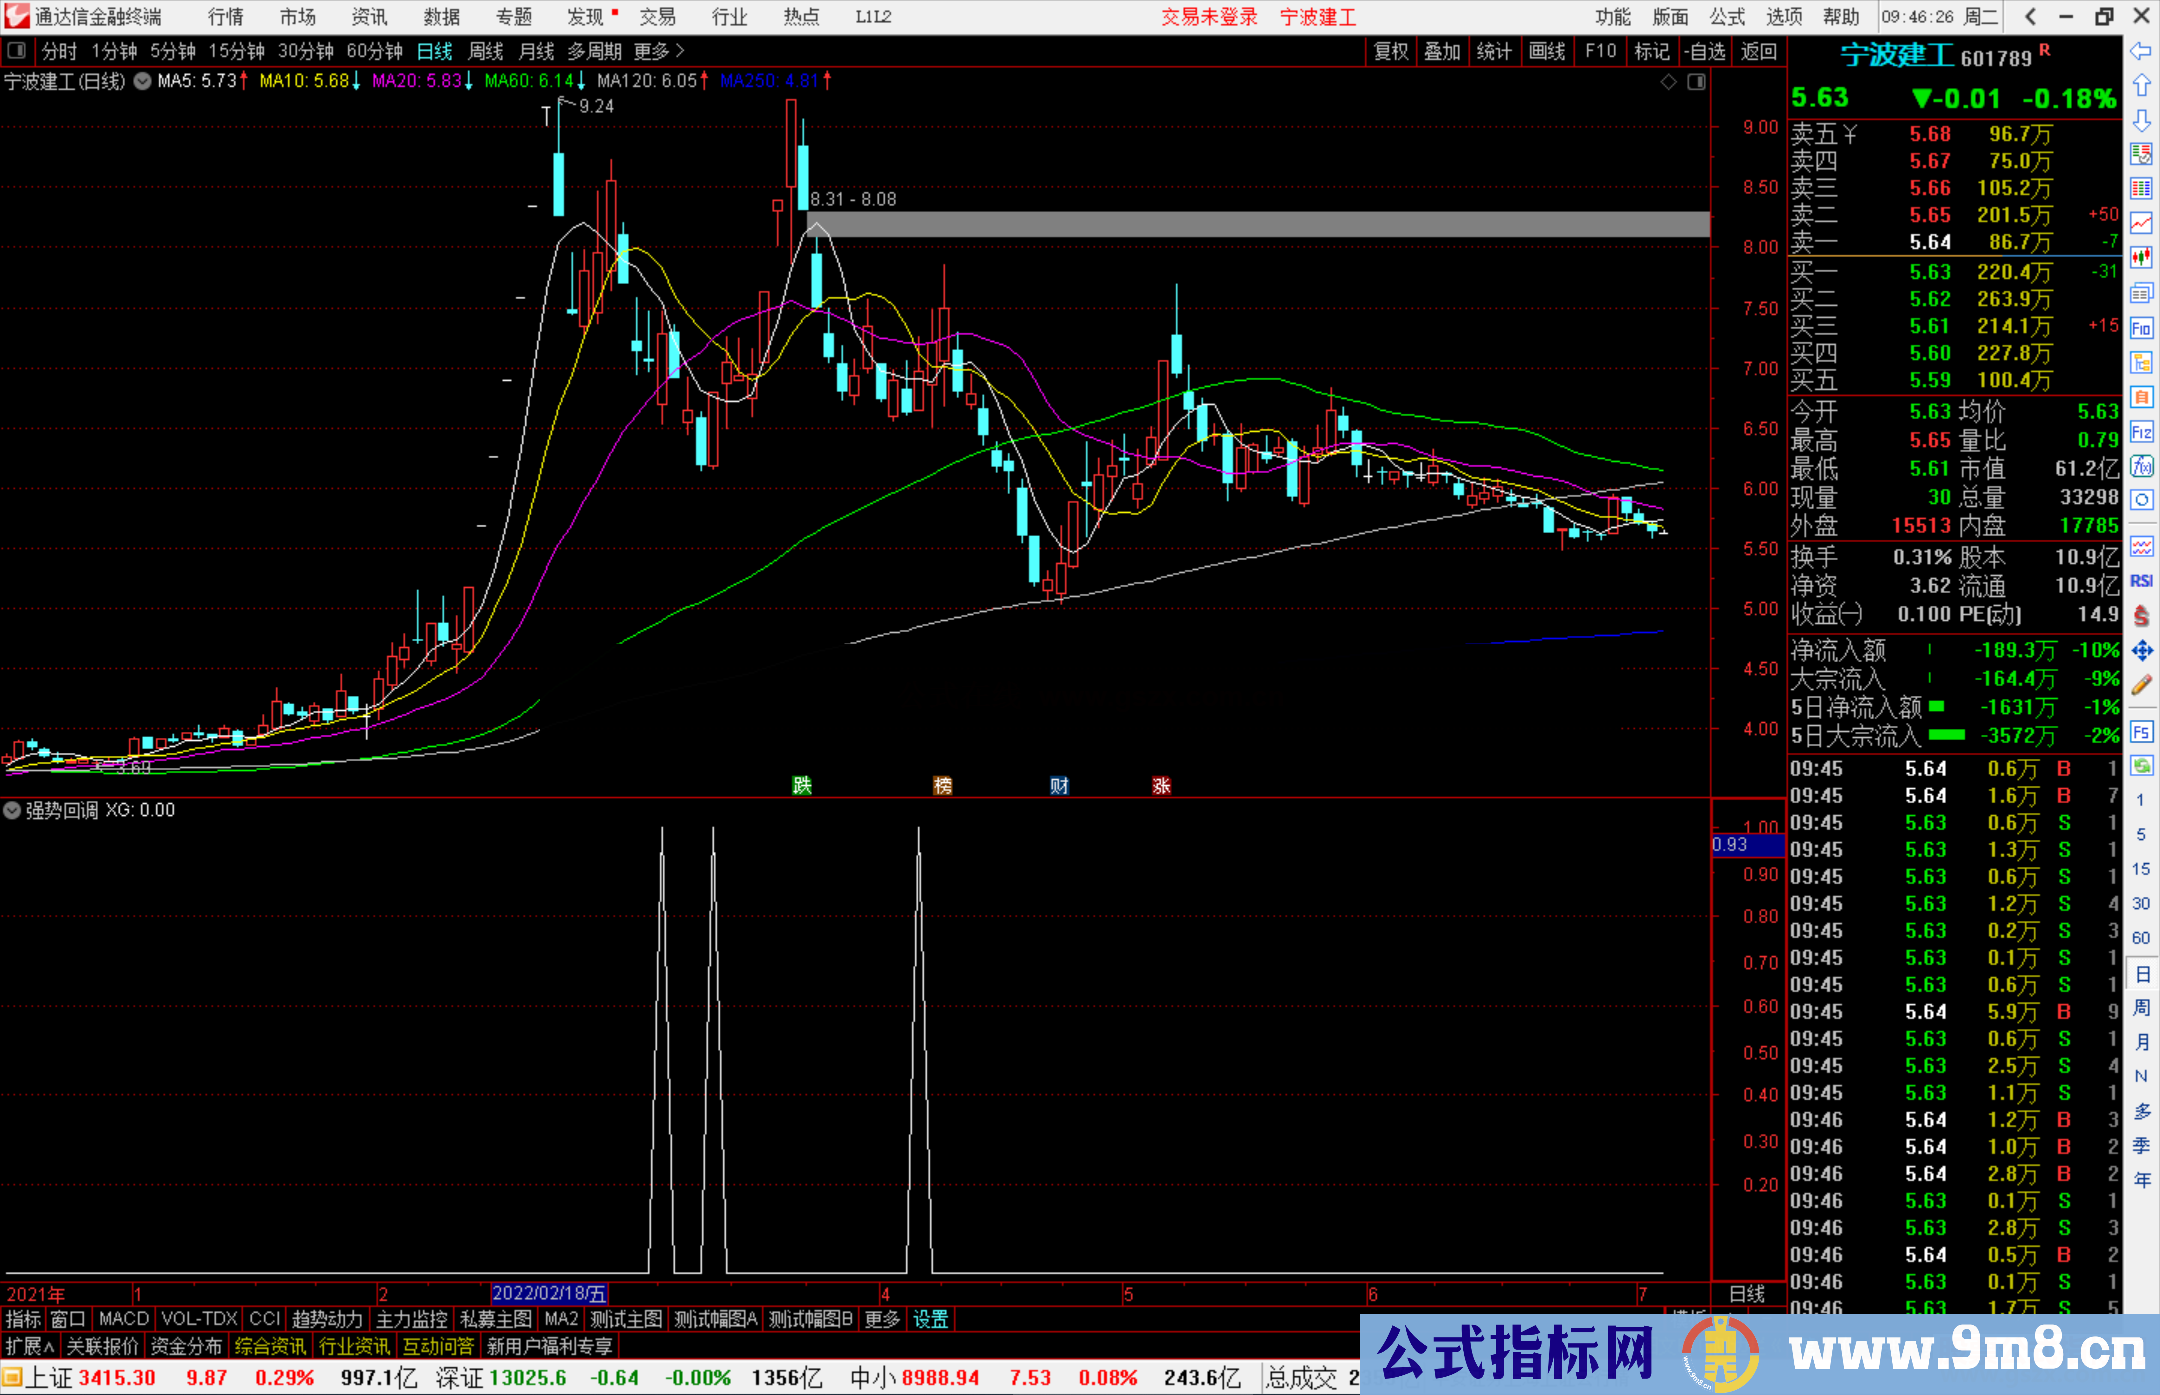The image size is (2160, 1395).
Task: Click the f(x) formula icon
Action: tap(2141, 466)
